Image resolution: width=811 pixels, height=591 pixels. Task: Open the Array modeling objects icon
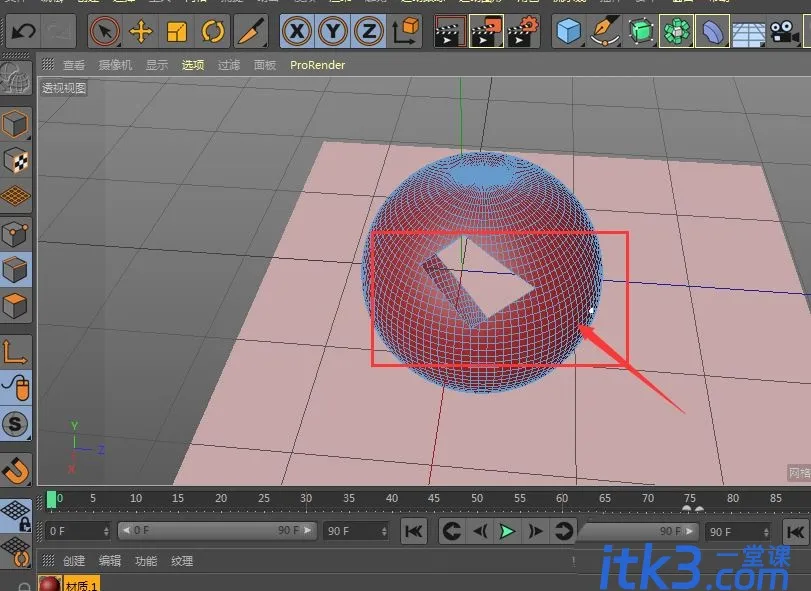(x=677, y=32)
